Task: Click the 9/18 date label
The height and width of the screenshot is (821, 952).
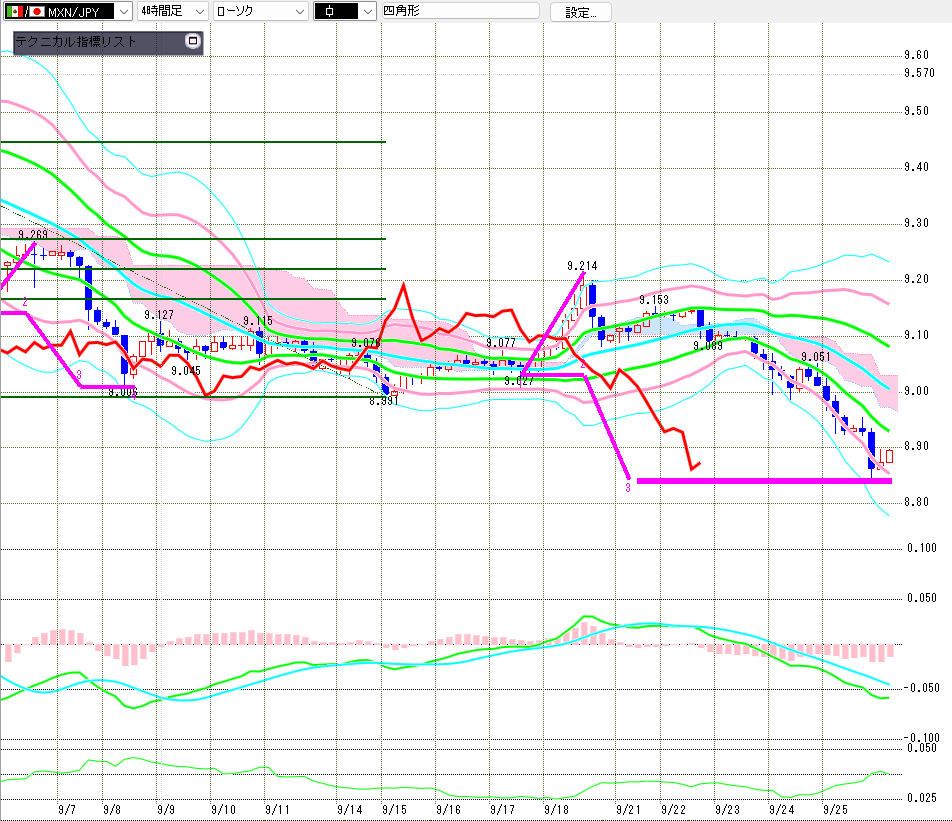Action: click(556, 809)
